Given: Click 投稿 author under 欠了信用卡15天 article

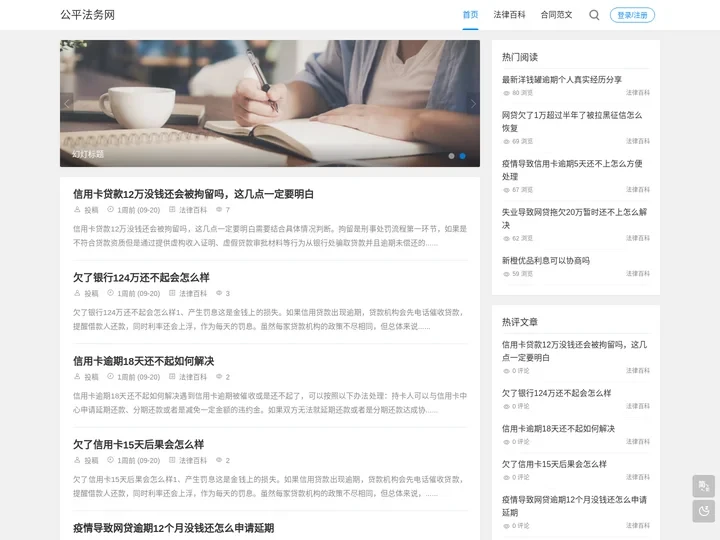Looking at the screenshot, I should [91, 461].
